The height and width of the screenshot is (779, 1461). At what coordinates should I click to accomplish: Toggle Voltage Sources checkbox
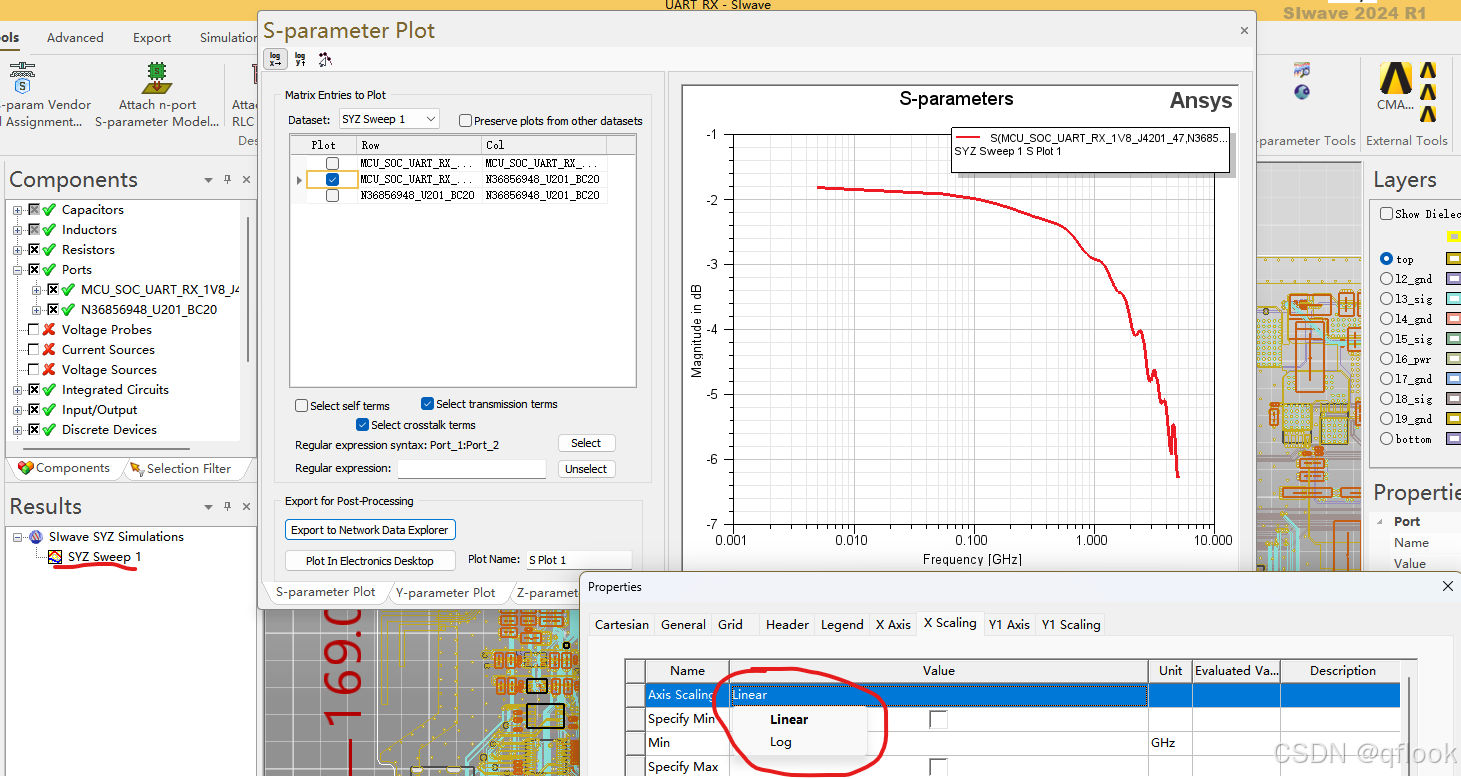[34, 370]
